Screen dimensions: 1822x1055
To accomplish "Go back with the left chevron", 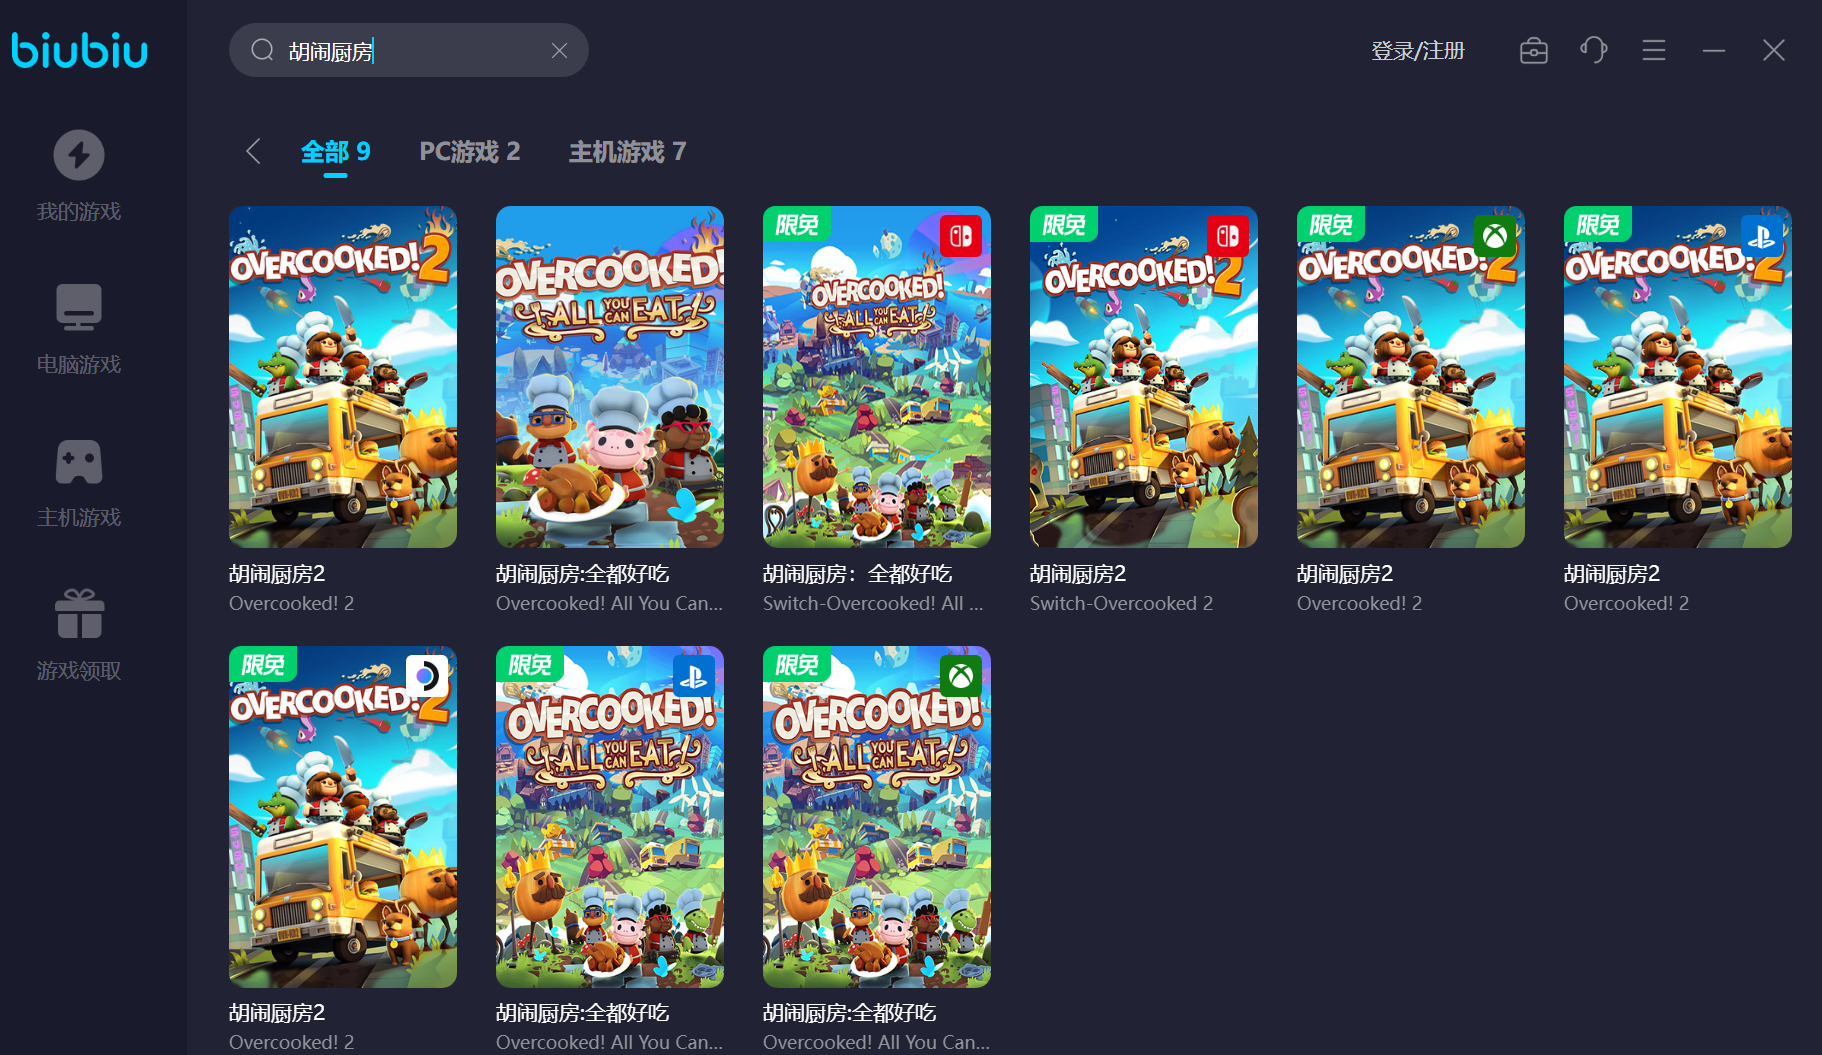I will point(253,151).
